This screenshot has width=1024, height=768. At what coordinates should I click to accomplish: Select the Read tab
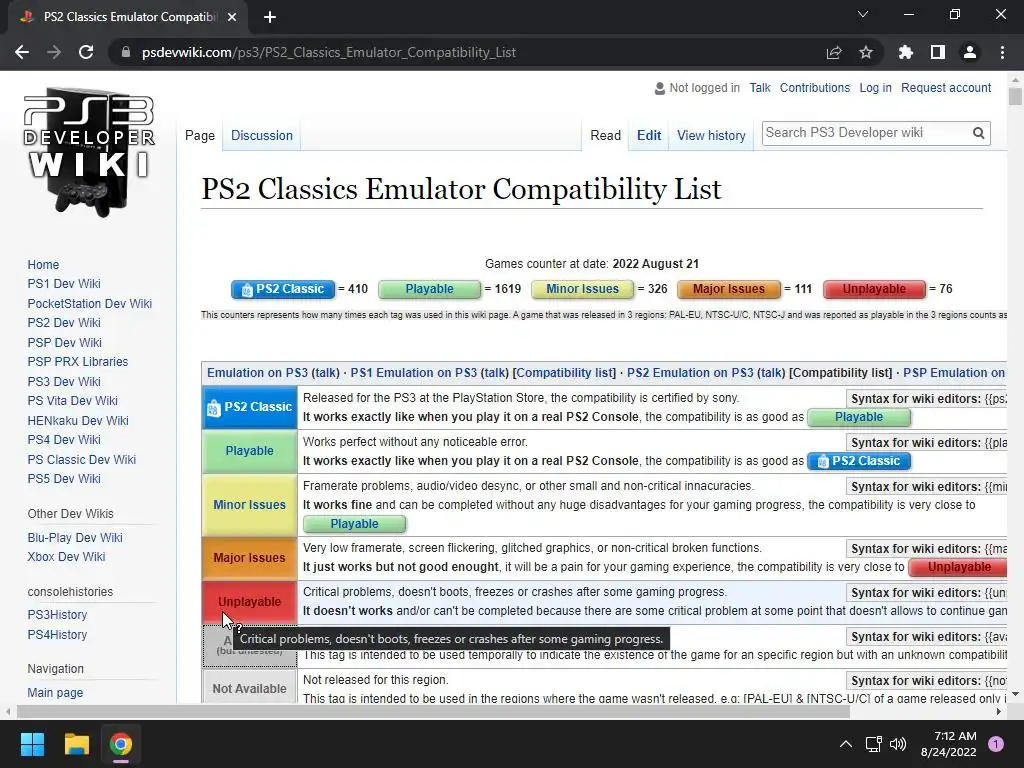click(605, 135)
